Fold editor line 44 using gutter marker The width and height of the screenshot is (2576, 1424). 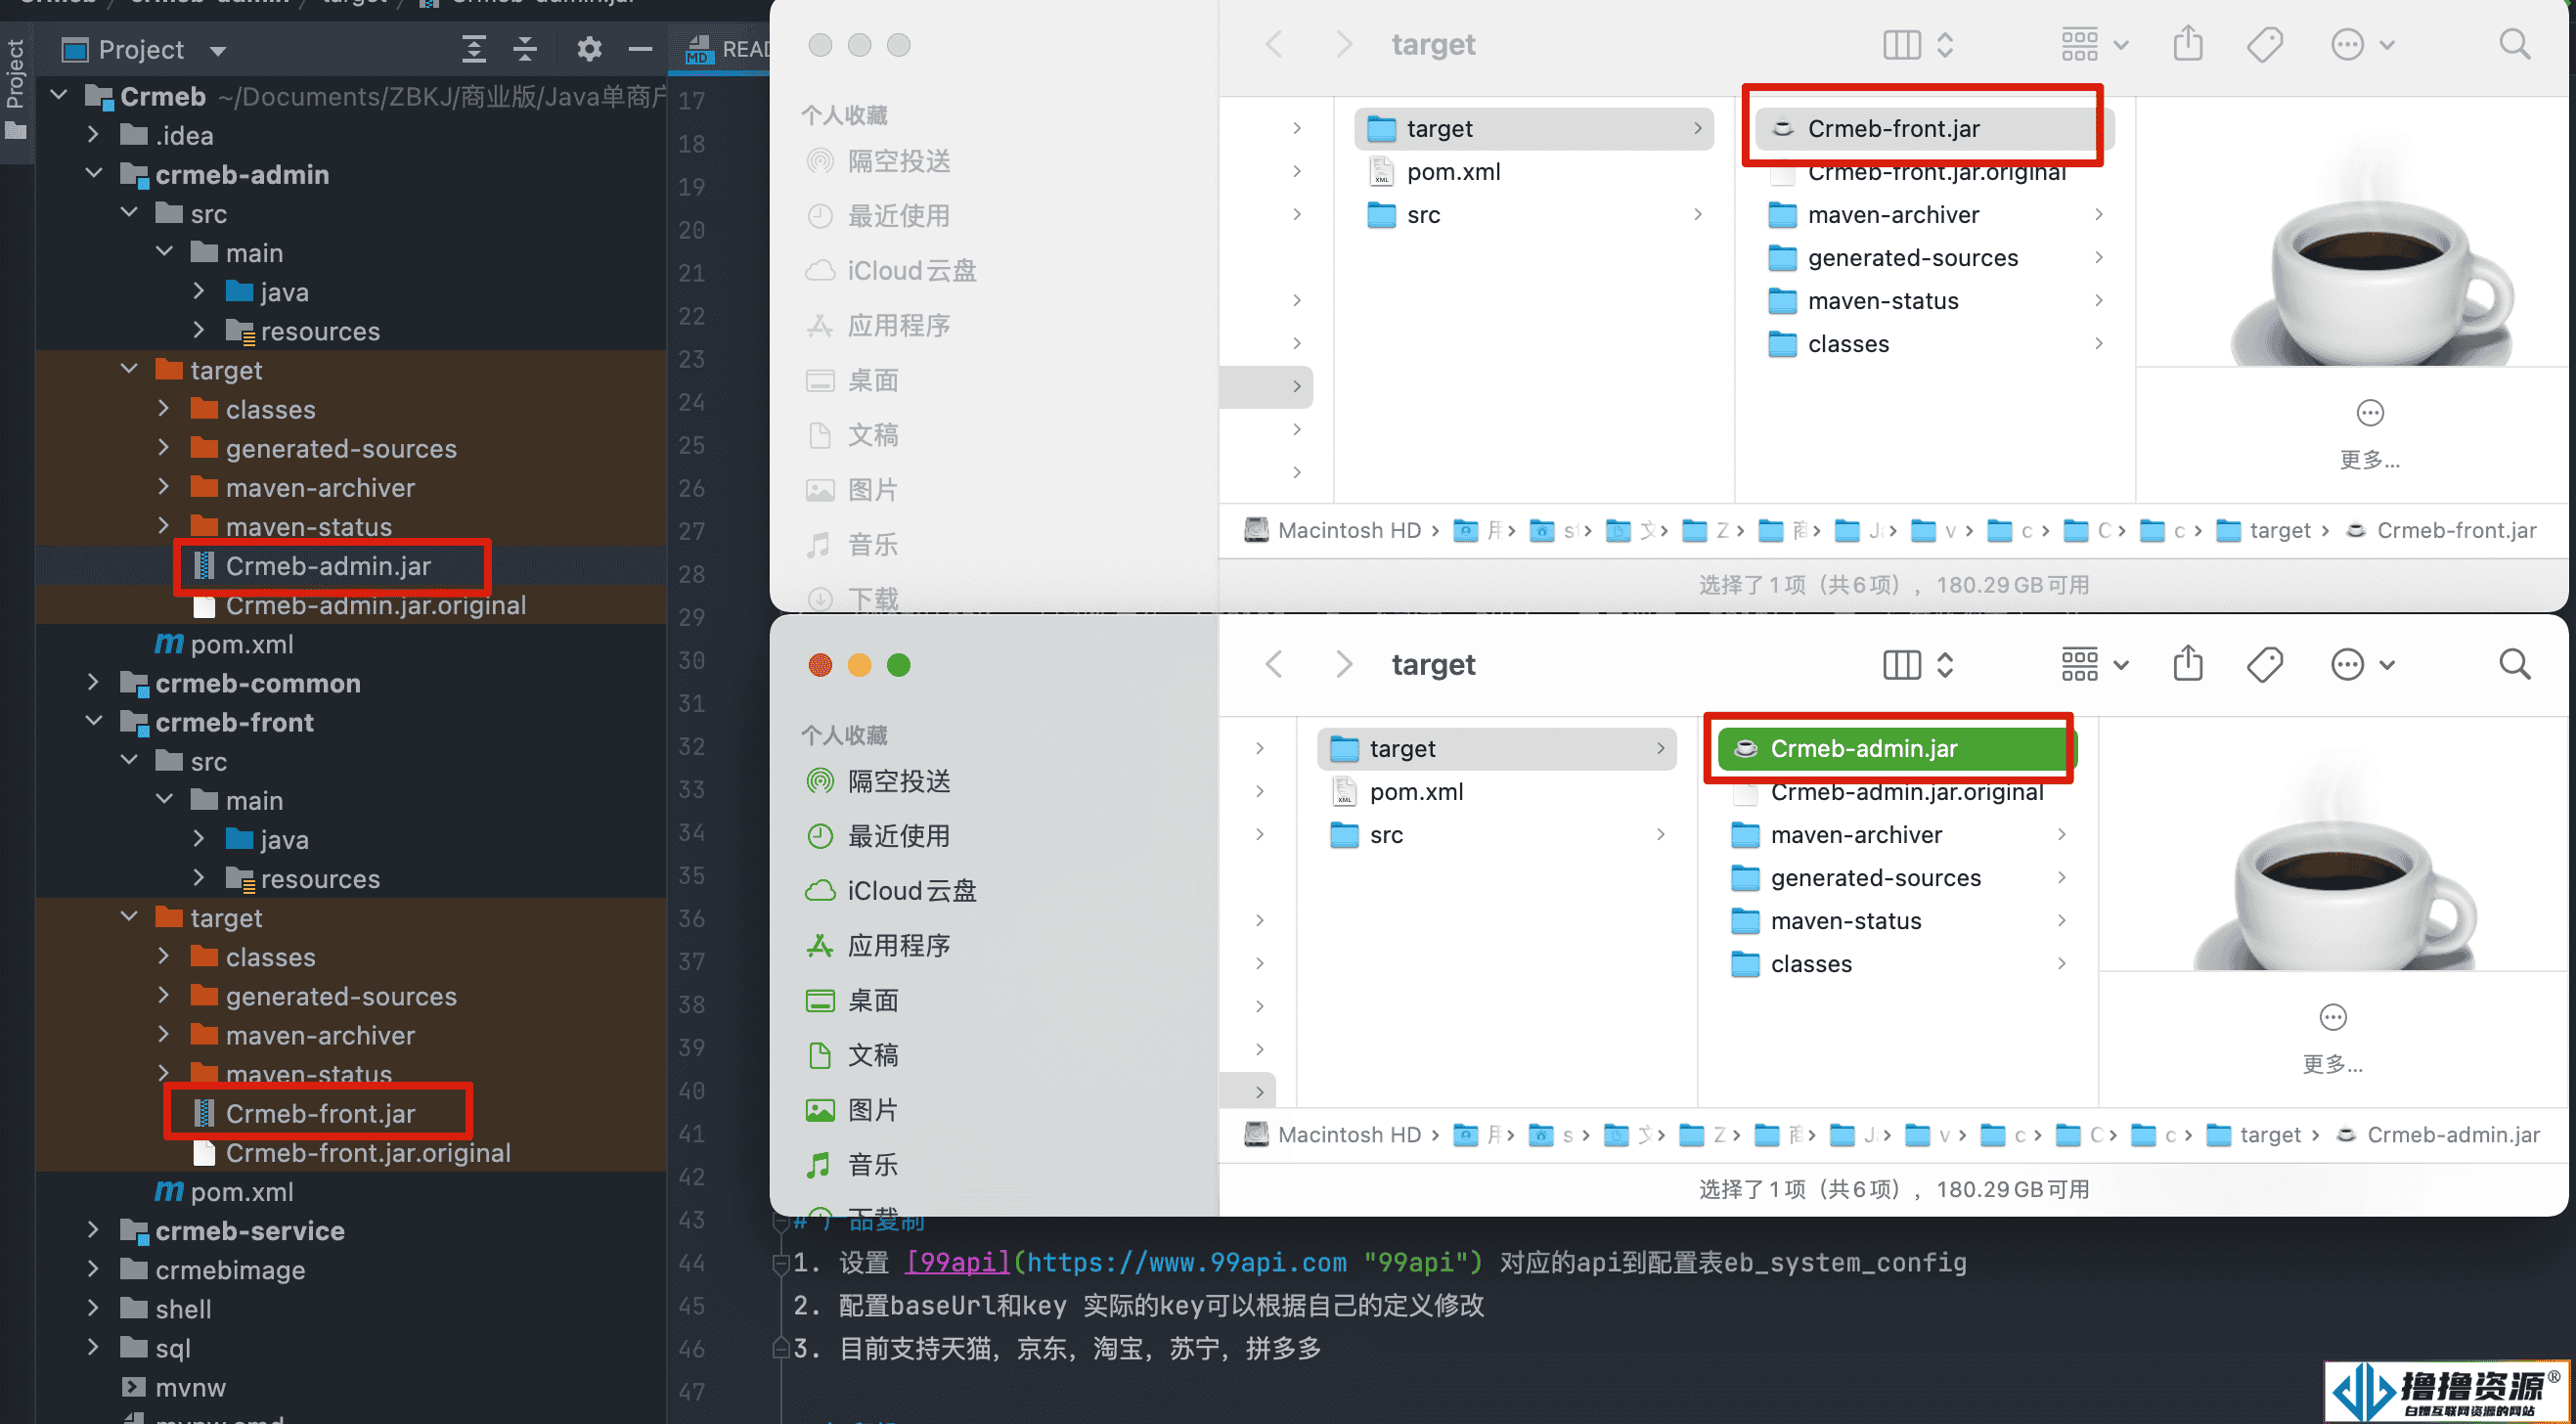(781, 1263)
